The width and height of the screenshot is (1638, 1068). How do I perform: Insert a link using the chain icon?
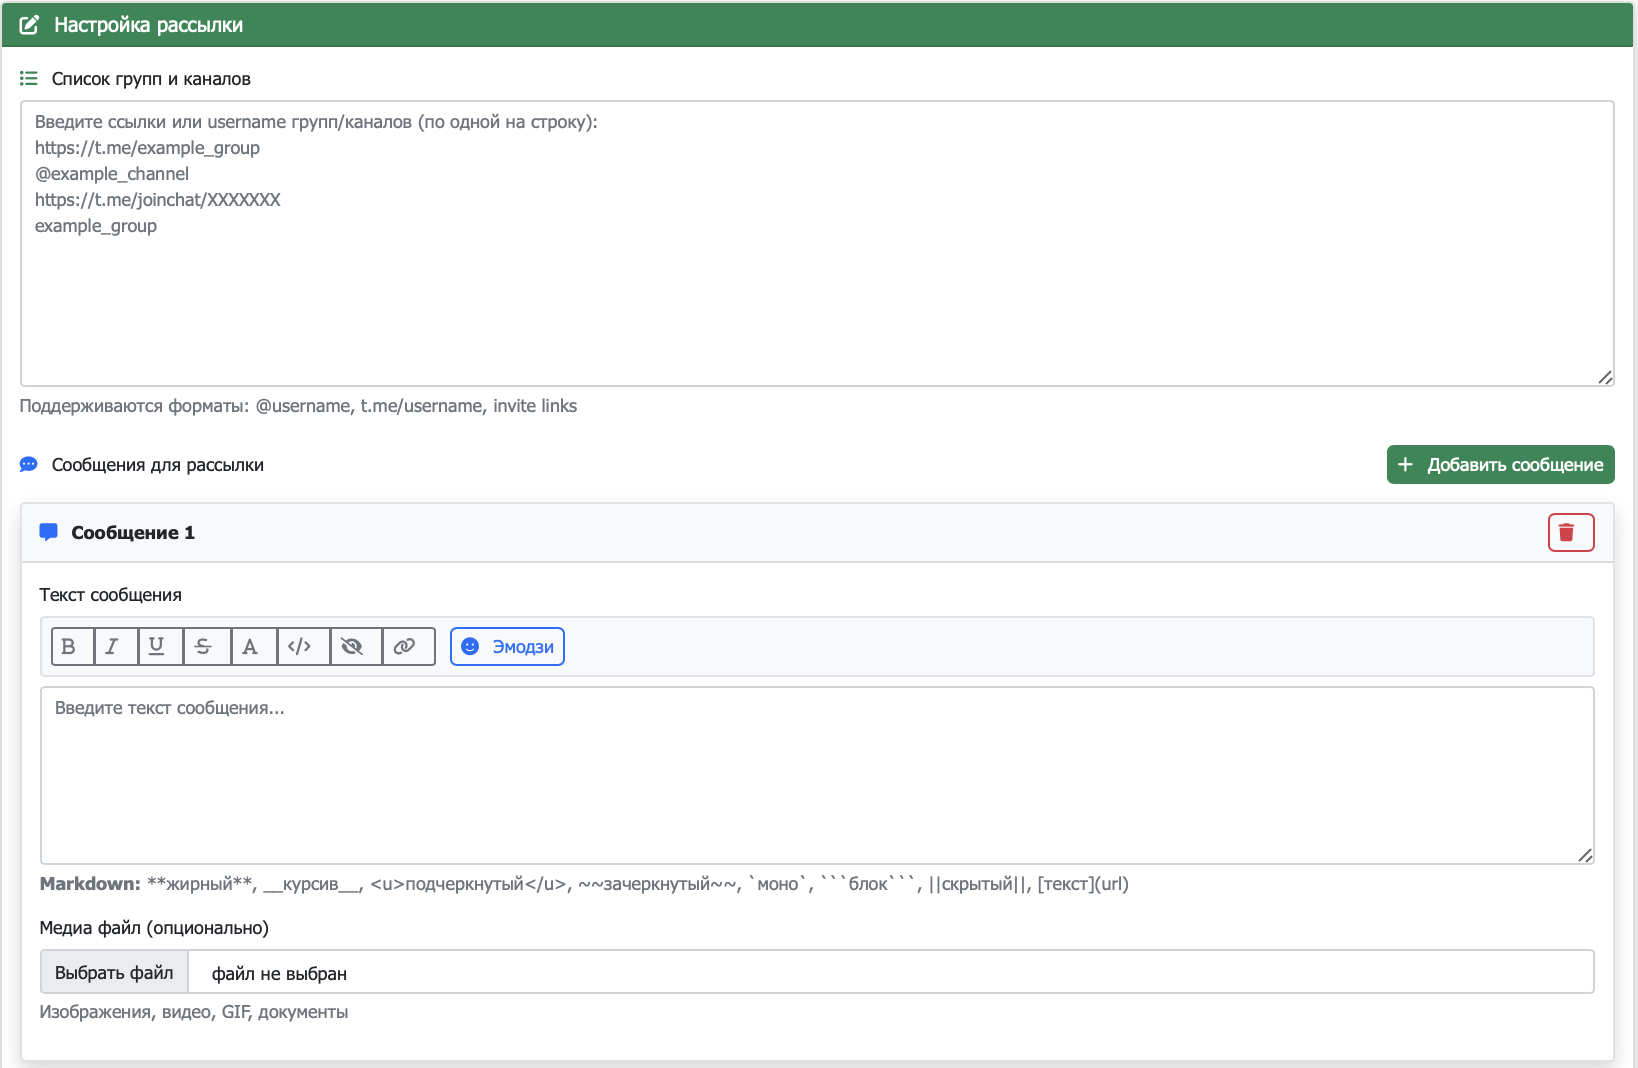(x=405, y=647)
